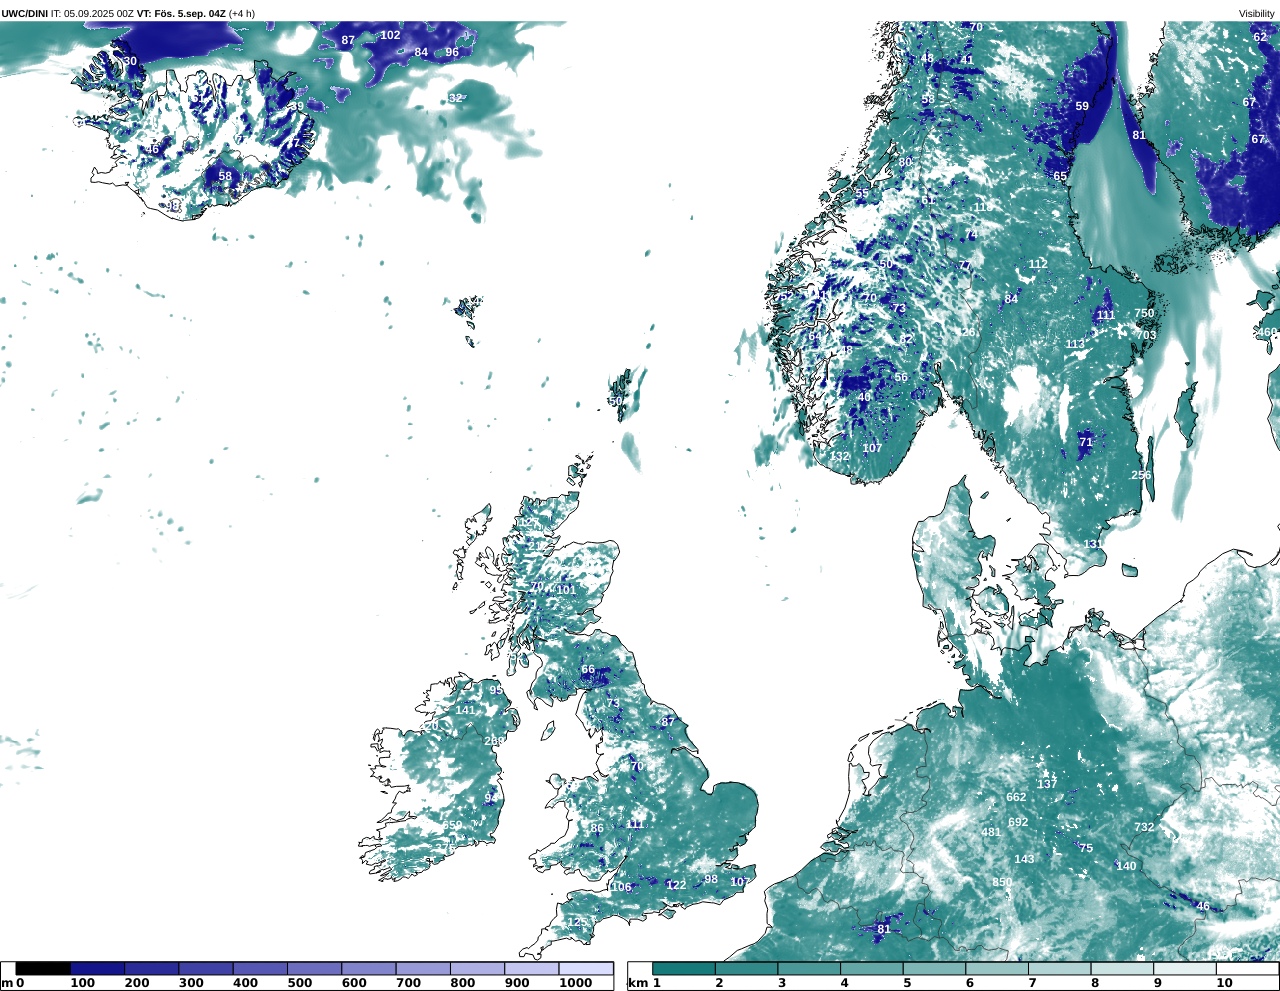The width and height of the screenshot is (1280, 991).
Task: Click the 'IT: 05.09.2025 00Z' initial time text
Action: pyautogui.click(x=92, y=14)
